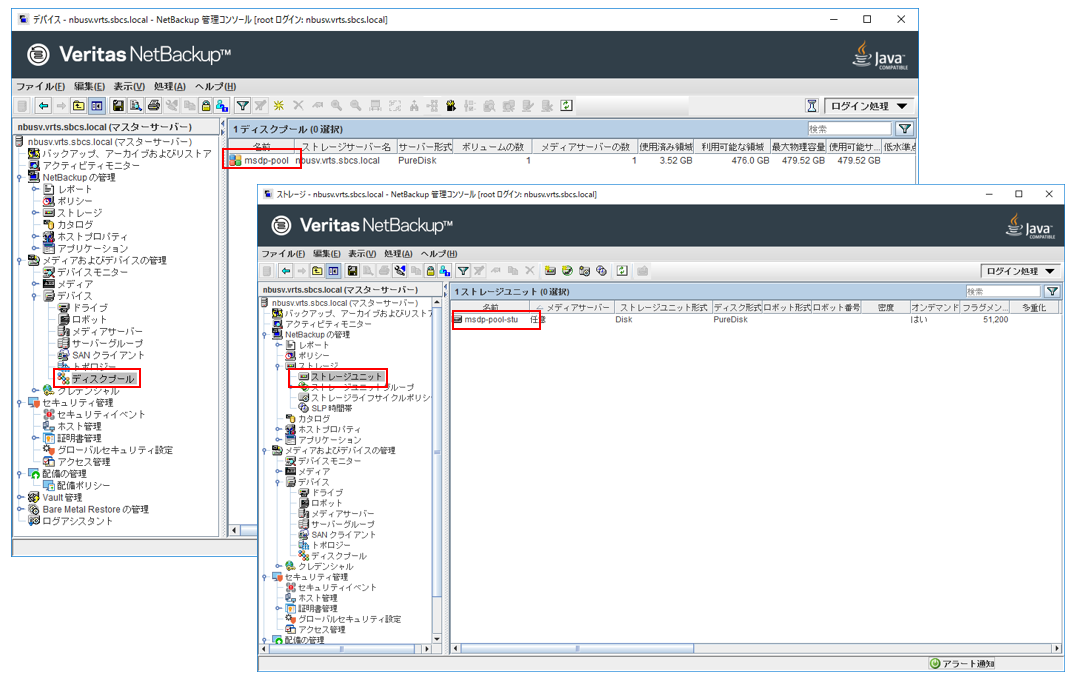This screenshot has height=679, width=1073.
Task: Click print preview icon in Devices window toolbar
Action: [135, 105]
